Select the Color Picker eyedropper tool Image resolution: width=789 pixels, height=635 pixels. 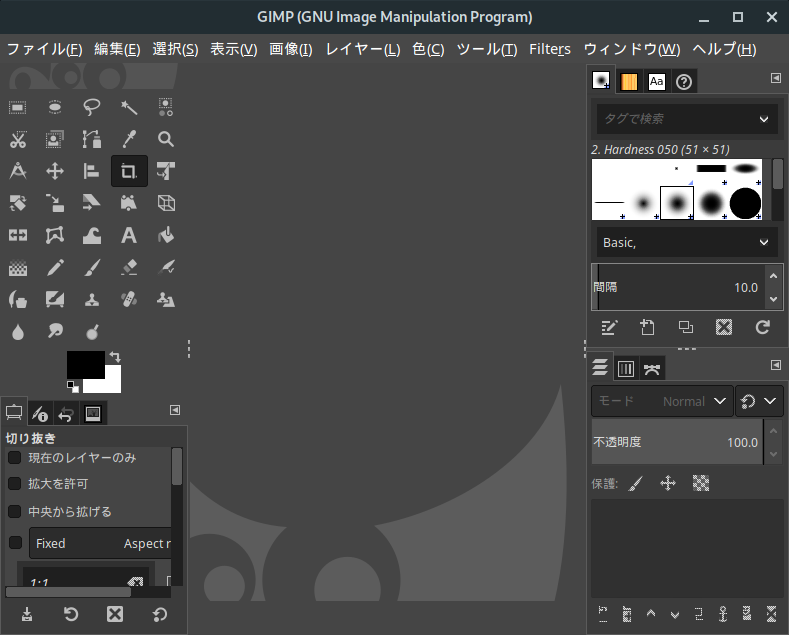(129, 139)
